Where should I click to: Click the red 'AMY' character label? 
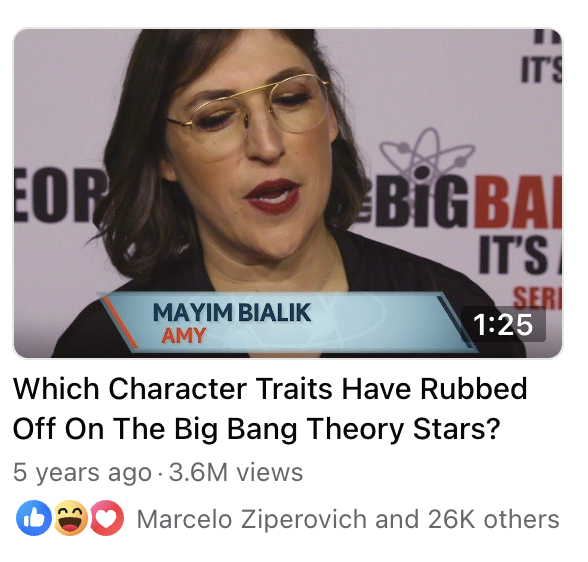(x=183, y=335)
